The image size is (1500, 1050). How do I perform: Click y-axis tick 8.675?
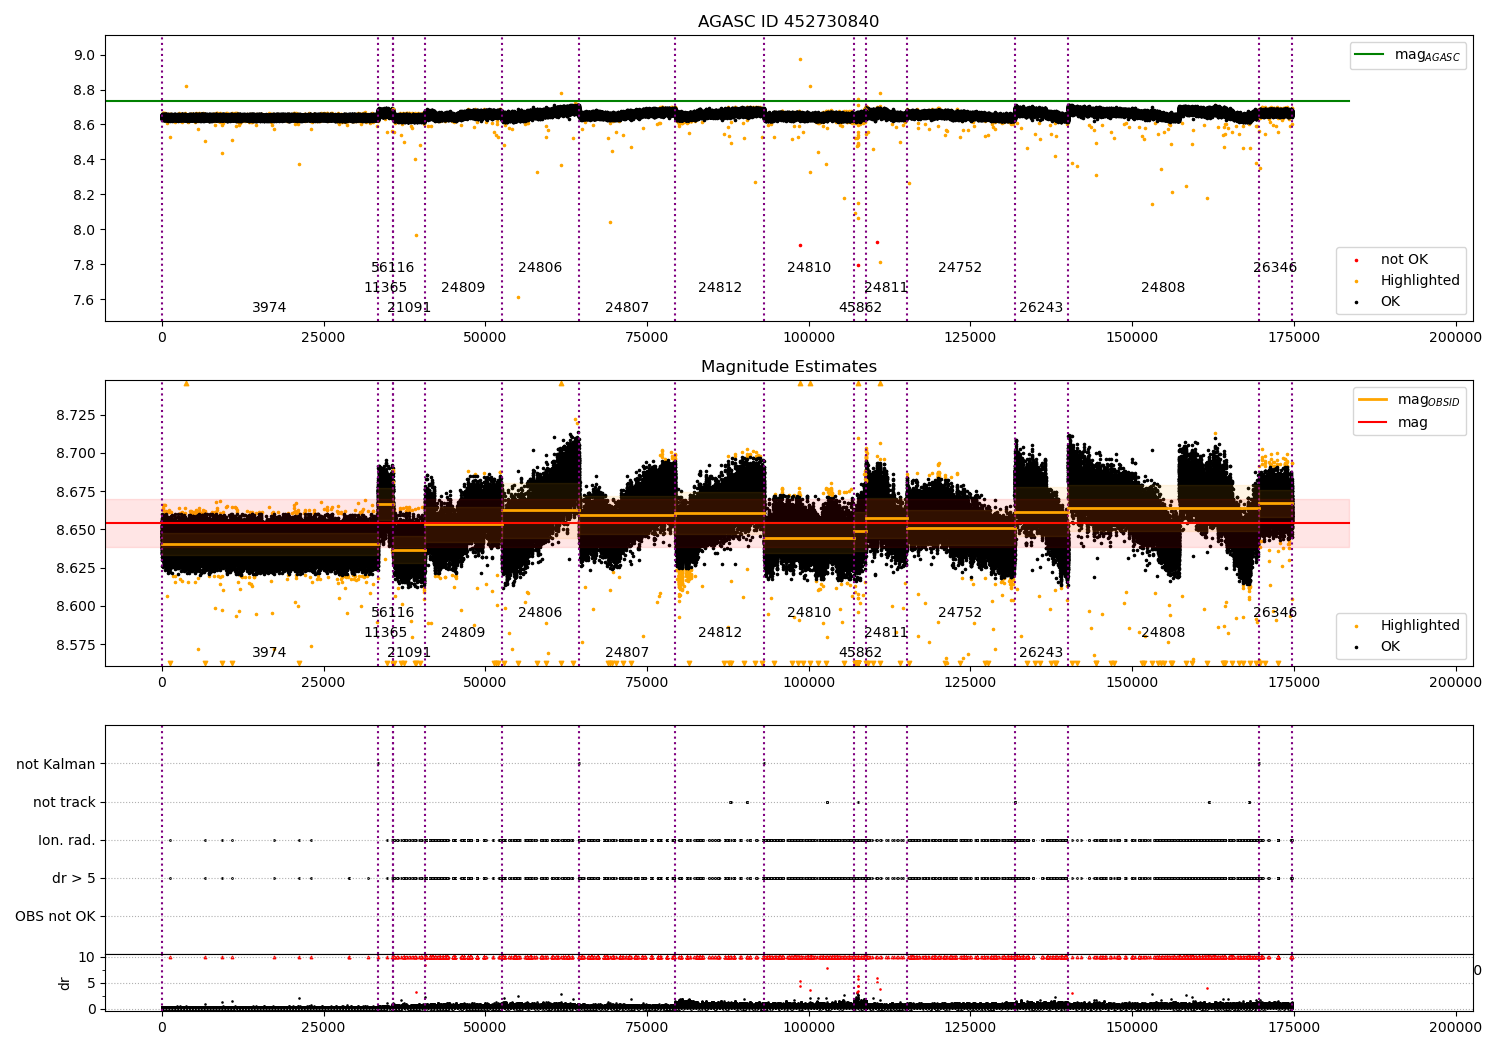pos(76,492)
